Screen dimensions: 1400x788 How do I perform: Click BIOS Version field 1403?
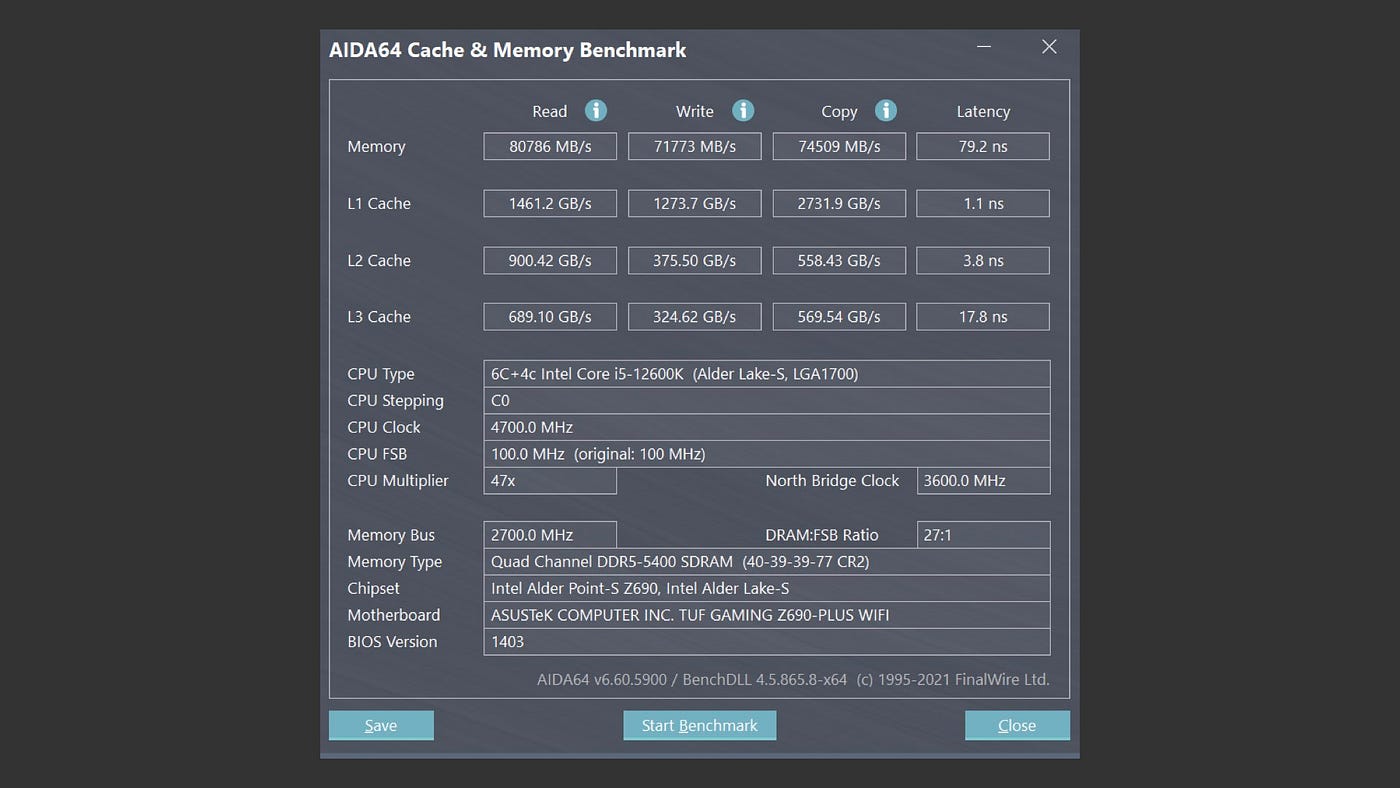tap(767, 641)
